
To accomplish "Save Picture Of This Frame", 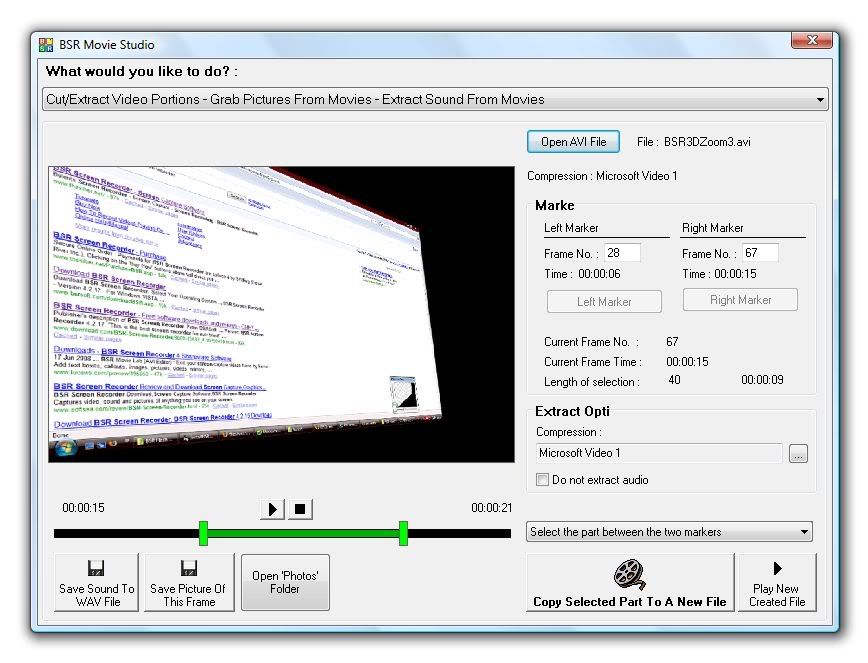I will click(189, 582).
